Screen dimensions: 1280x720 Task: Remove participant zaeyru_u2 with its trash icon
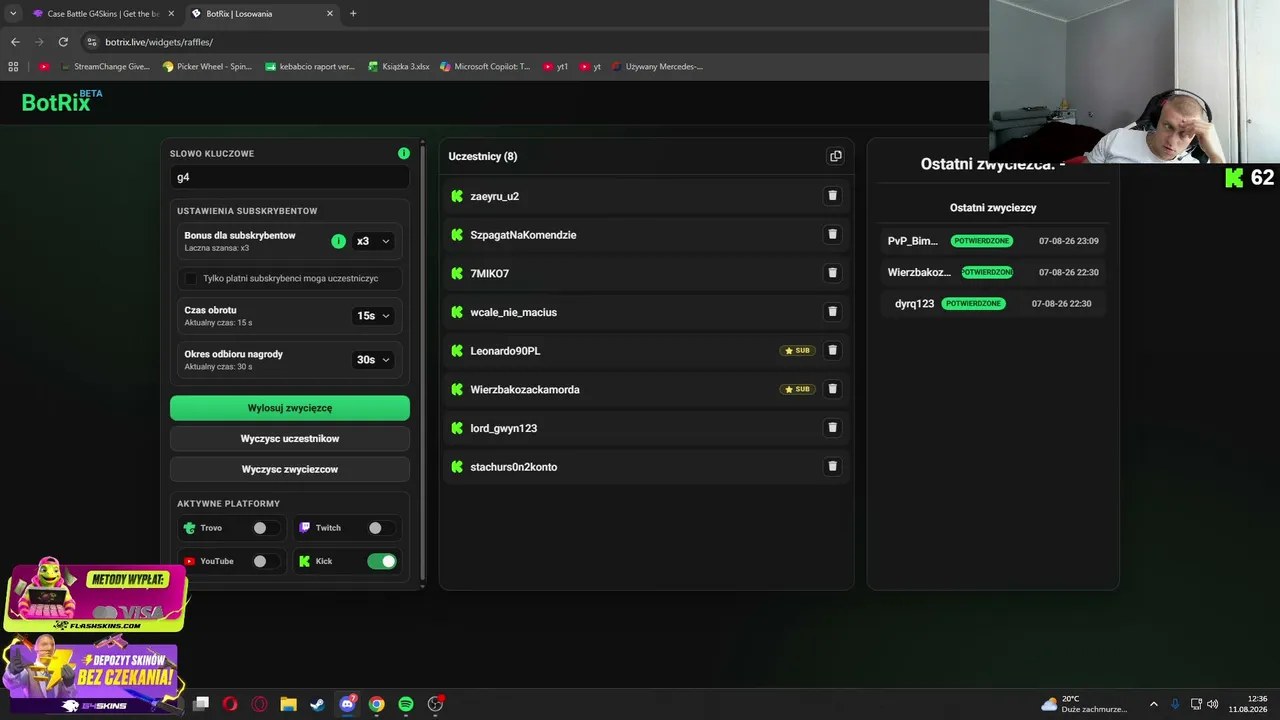[x=832, y=196]
